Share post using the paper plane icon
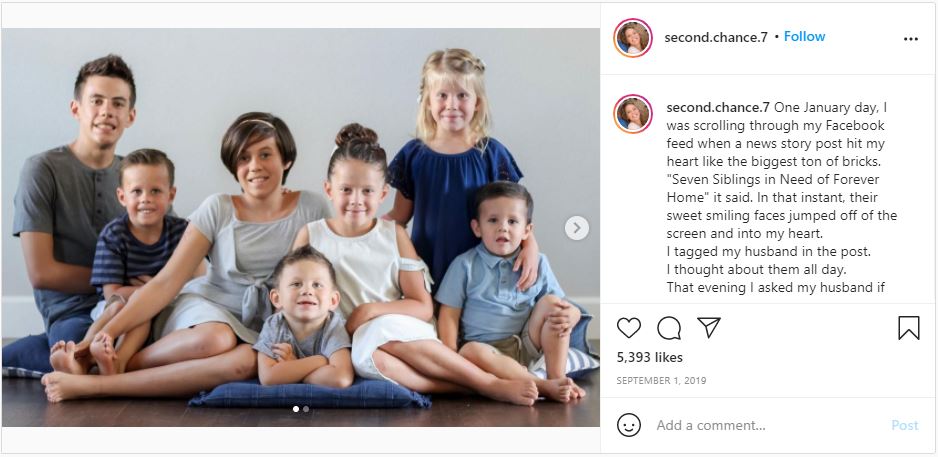 coord(709,327)
